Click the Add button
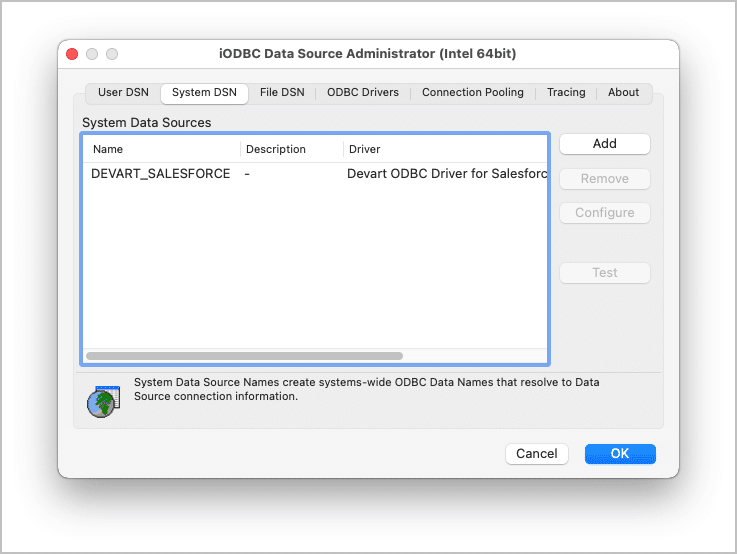The width and height of the screenshot is (737, 554). pyautogui.click(x=604, y=144)
